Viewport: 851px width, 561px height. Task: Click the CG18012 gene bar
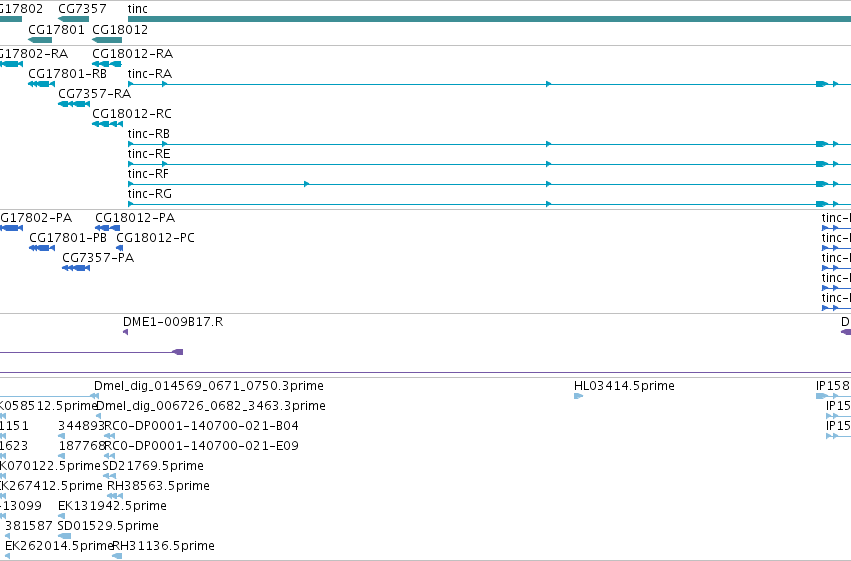pyautogui.click(x=107, y=40)
